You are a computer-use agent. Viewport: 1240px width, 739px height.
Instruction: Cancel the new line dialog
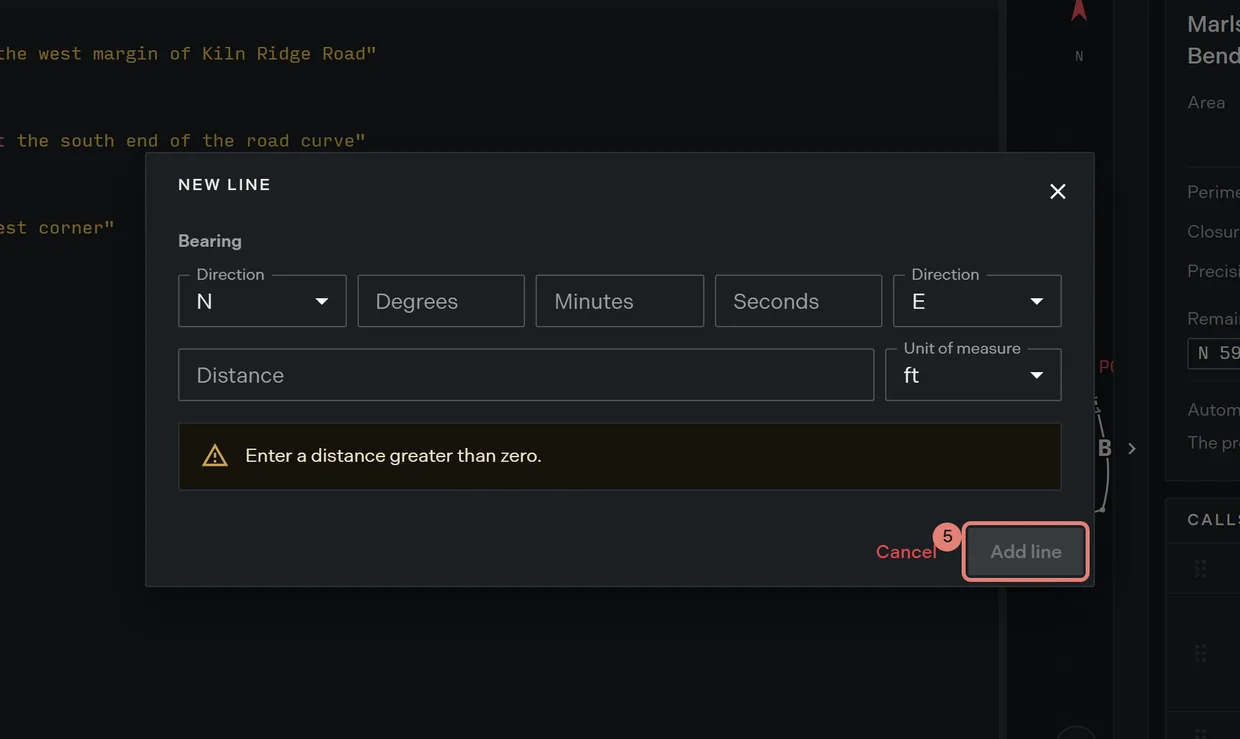[x=906, y=552]
